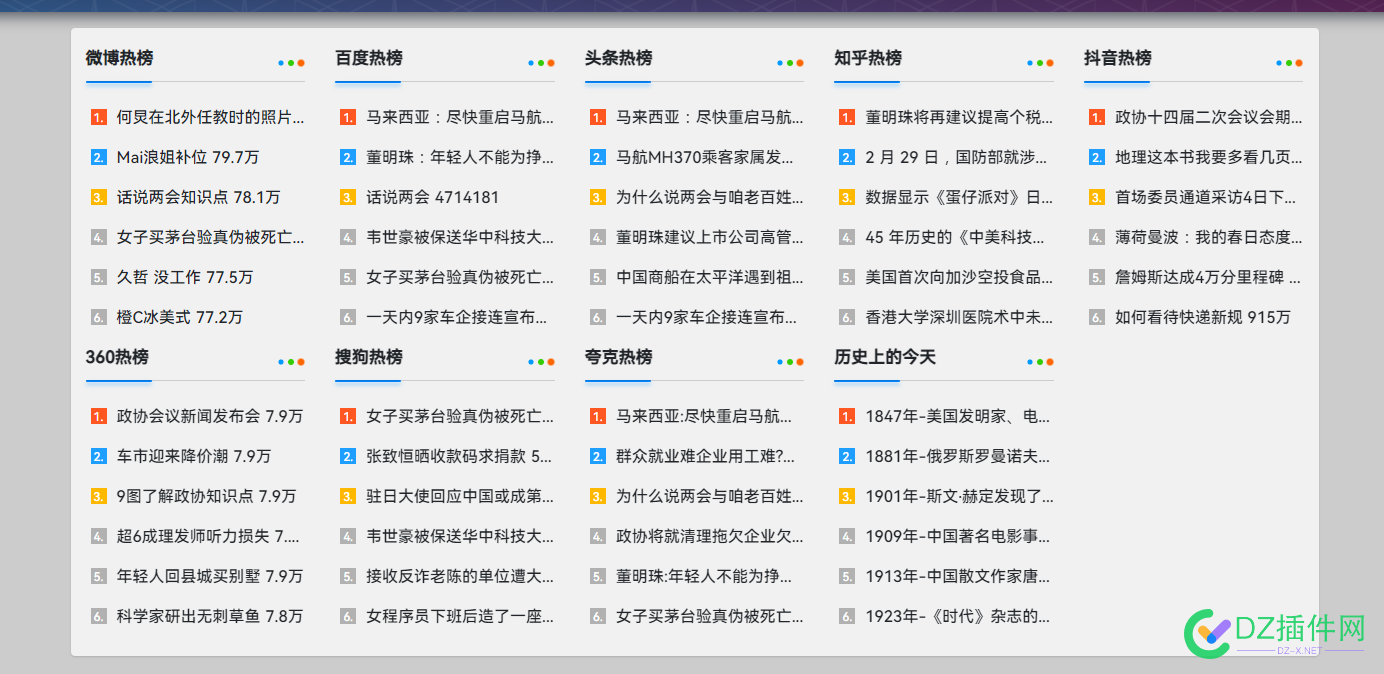Open Douyin item 政协十四届二次会议会期

click(1209, 117)
